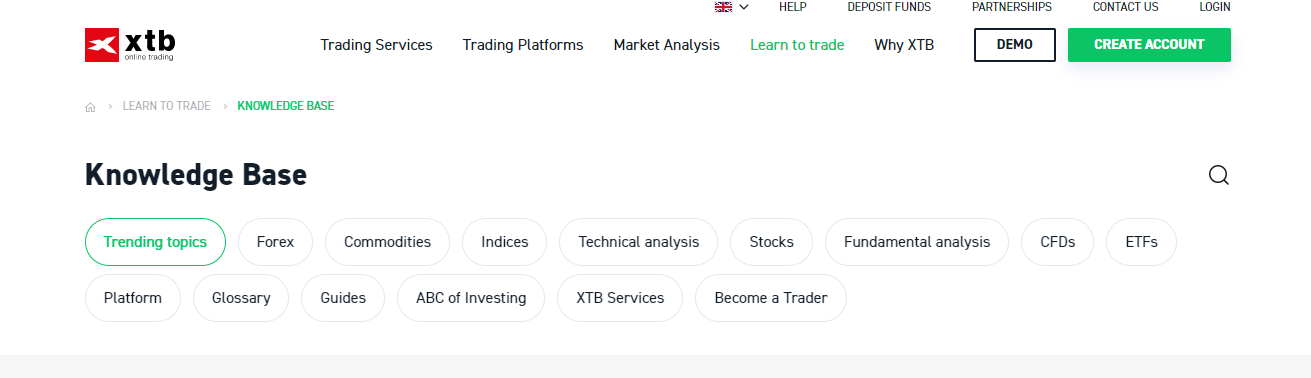
Task: Open the LOGIN link
Action: tap(1215, 7)
